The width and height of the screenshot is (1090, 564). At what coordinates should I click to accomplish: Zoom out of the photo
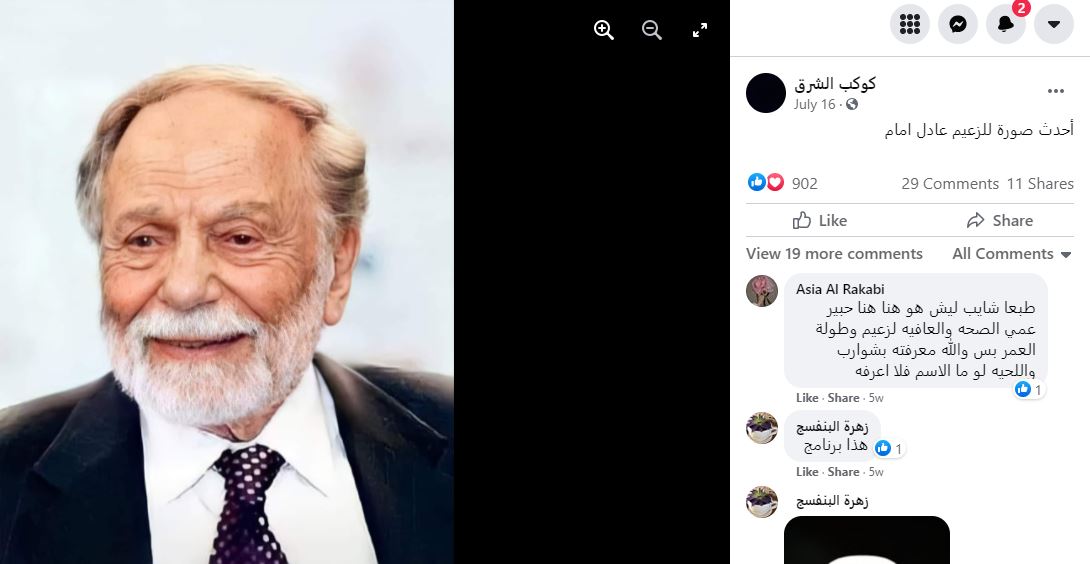[x=652, y=30]
